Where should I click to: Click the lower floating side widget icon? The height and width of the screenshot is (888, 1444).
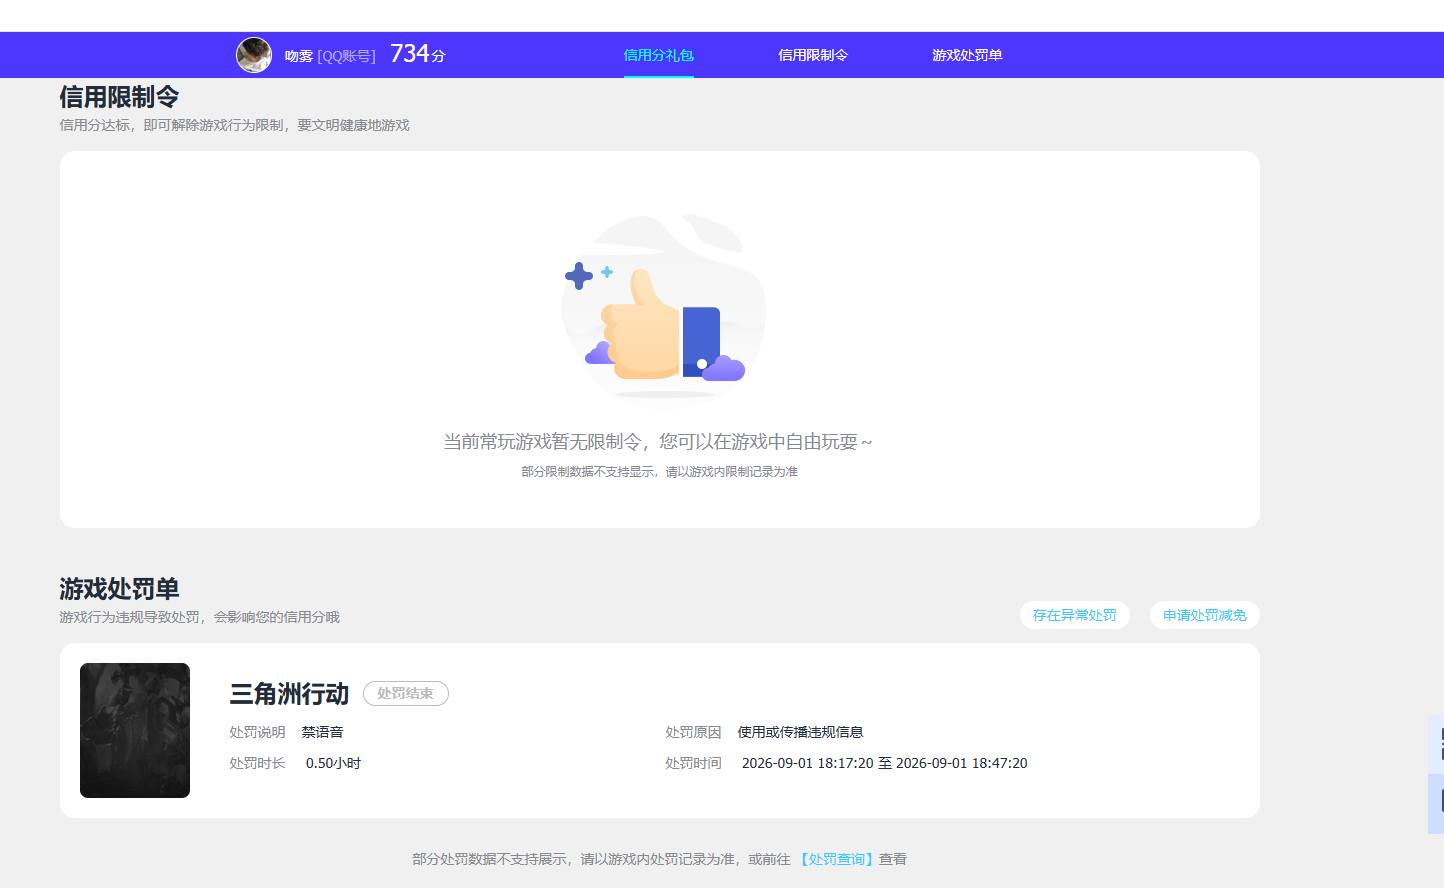coord(1437,803)
